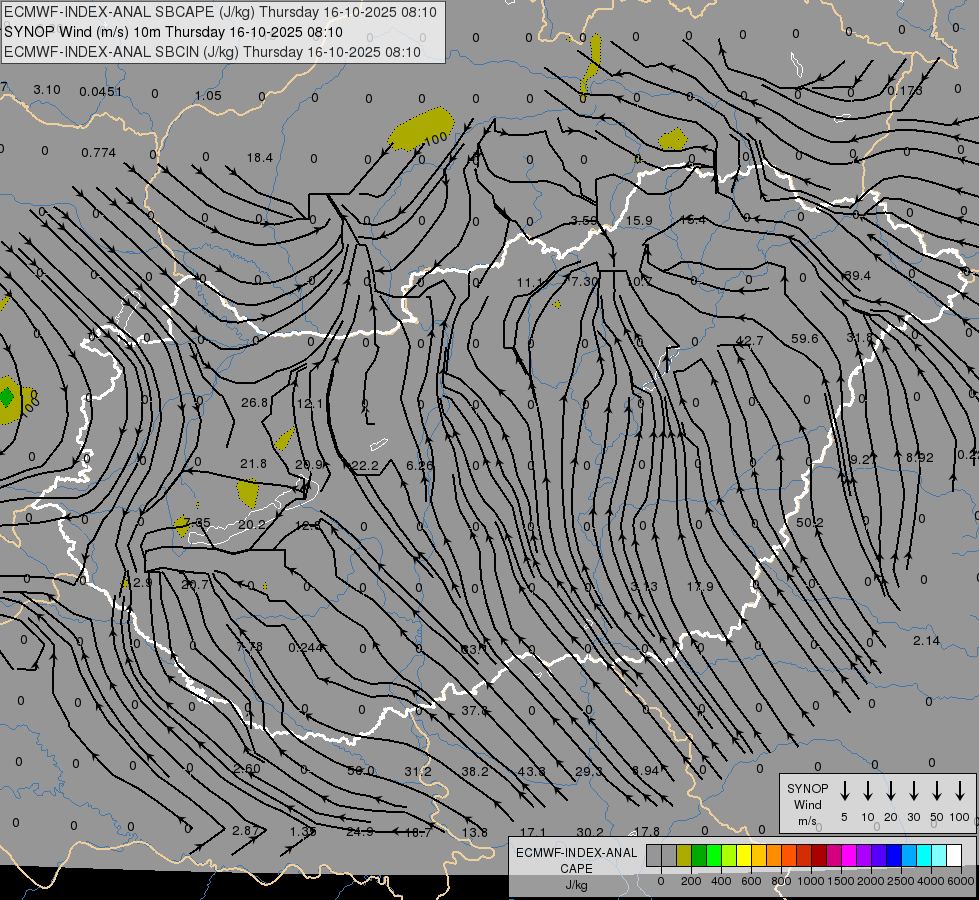Click the SYNOP Wind m/s legend label
The width and height of the screenshot is (979, 900).
(807, 804)
